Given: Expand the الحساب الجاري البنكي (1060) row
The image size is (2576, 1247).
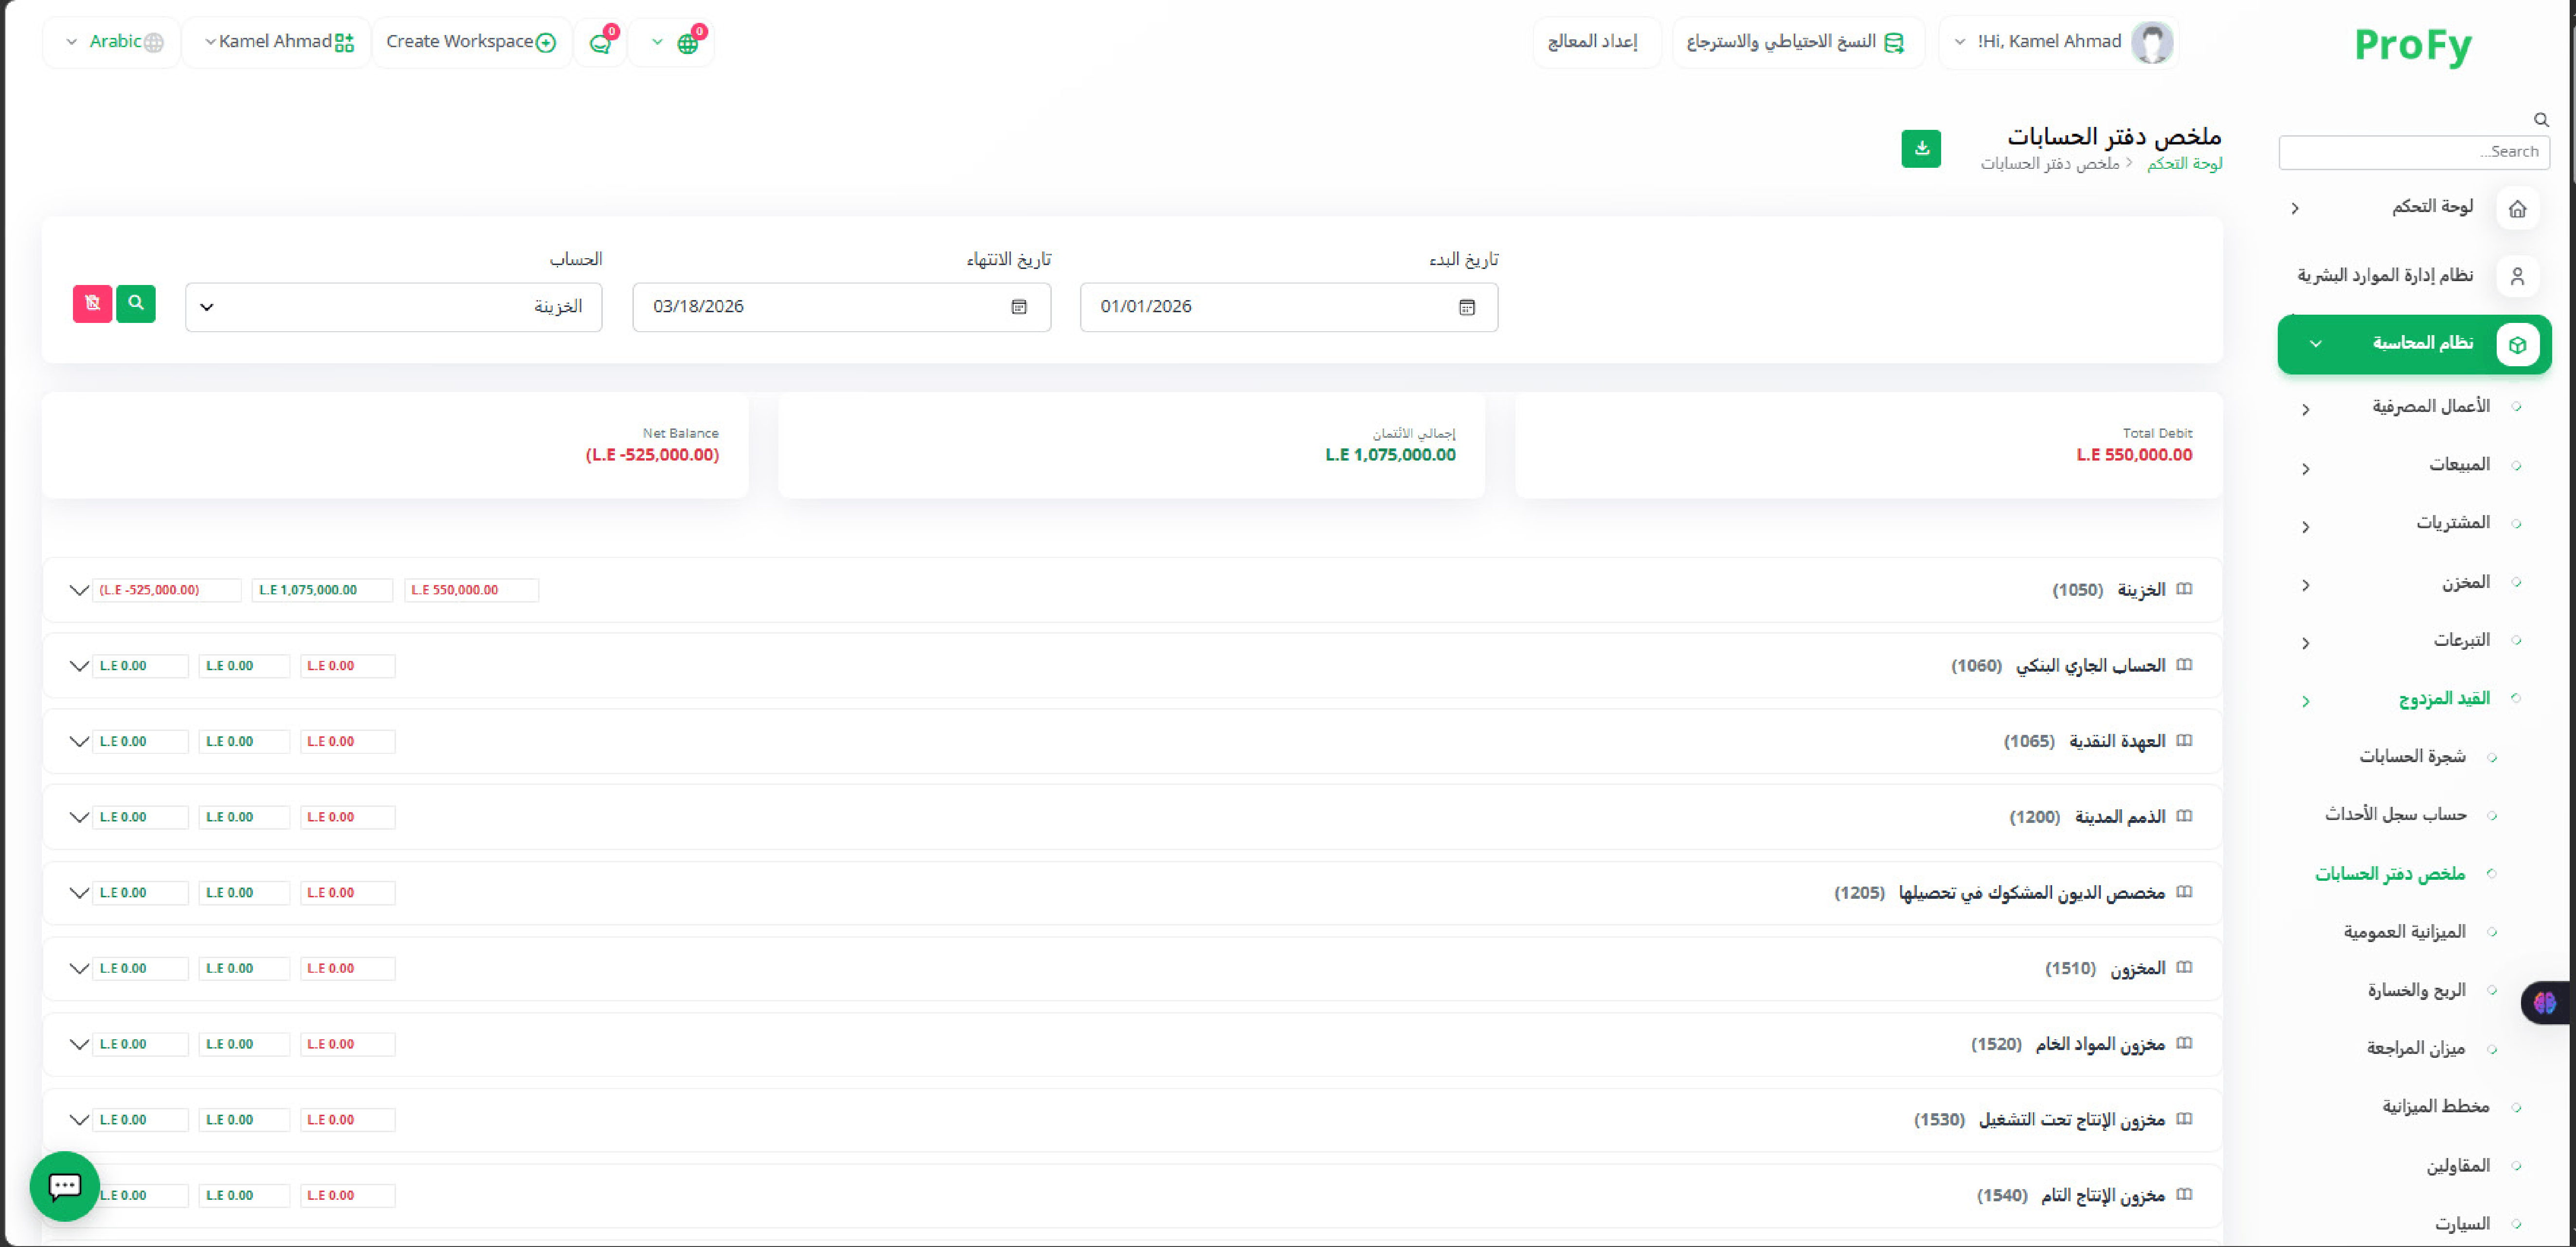Looking at the screenshot, I should tap(79, 666).
